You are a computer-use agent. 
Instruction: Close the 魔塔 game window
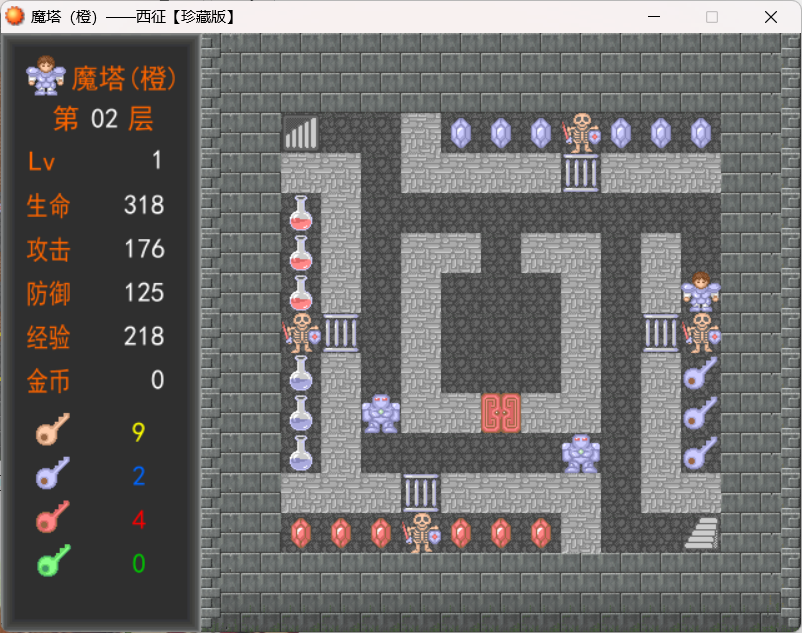771,17
